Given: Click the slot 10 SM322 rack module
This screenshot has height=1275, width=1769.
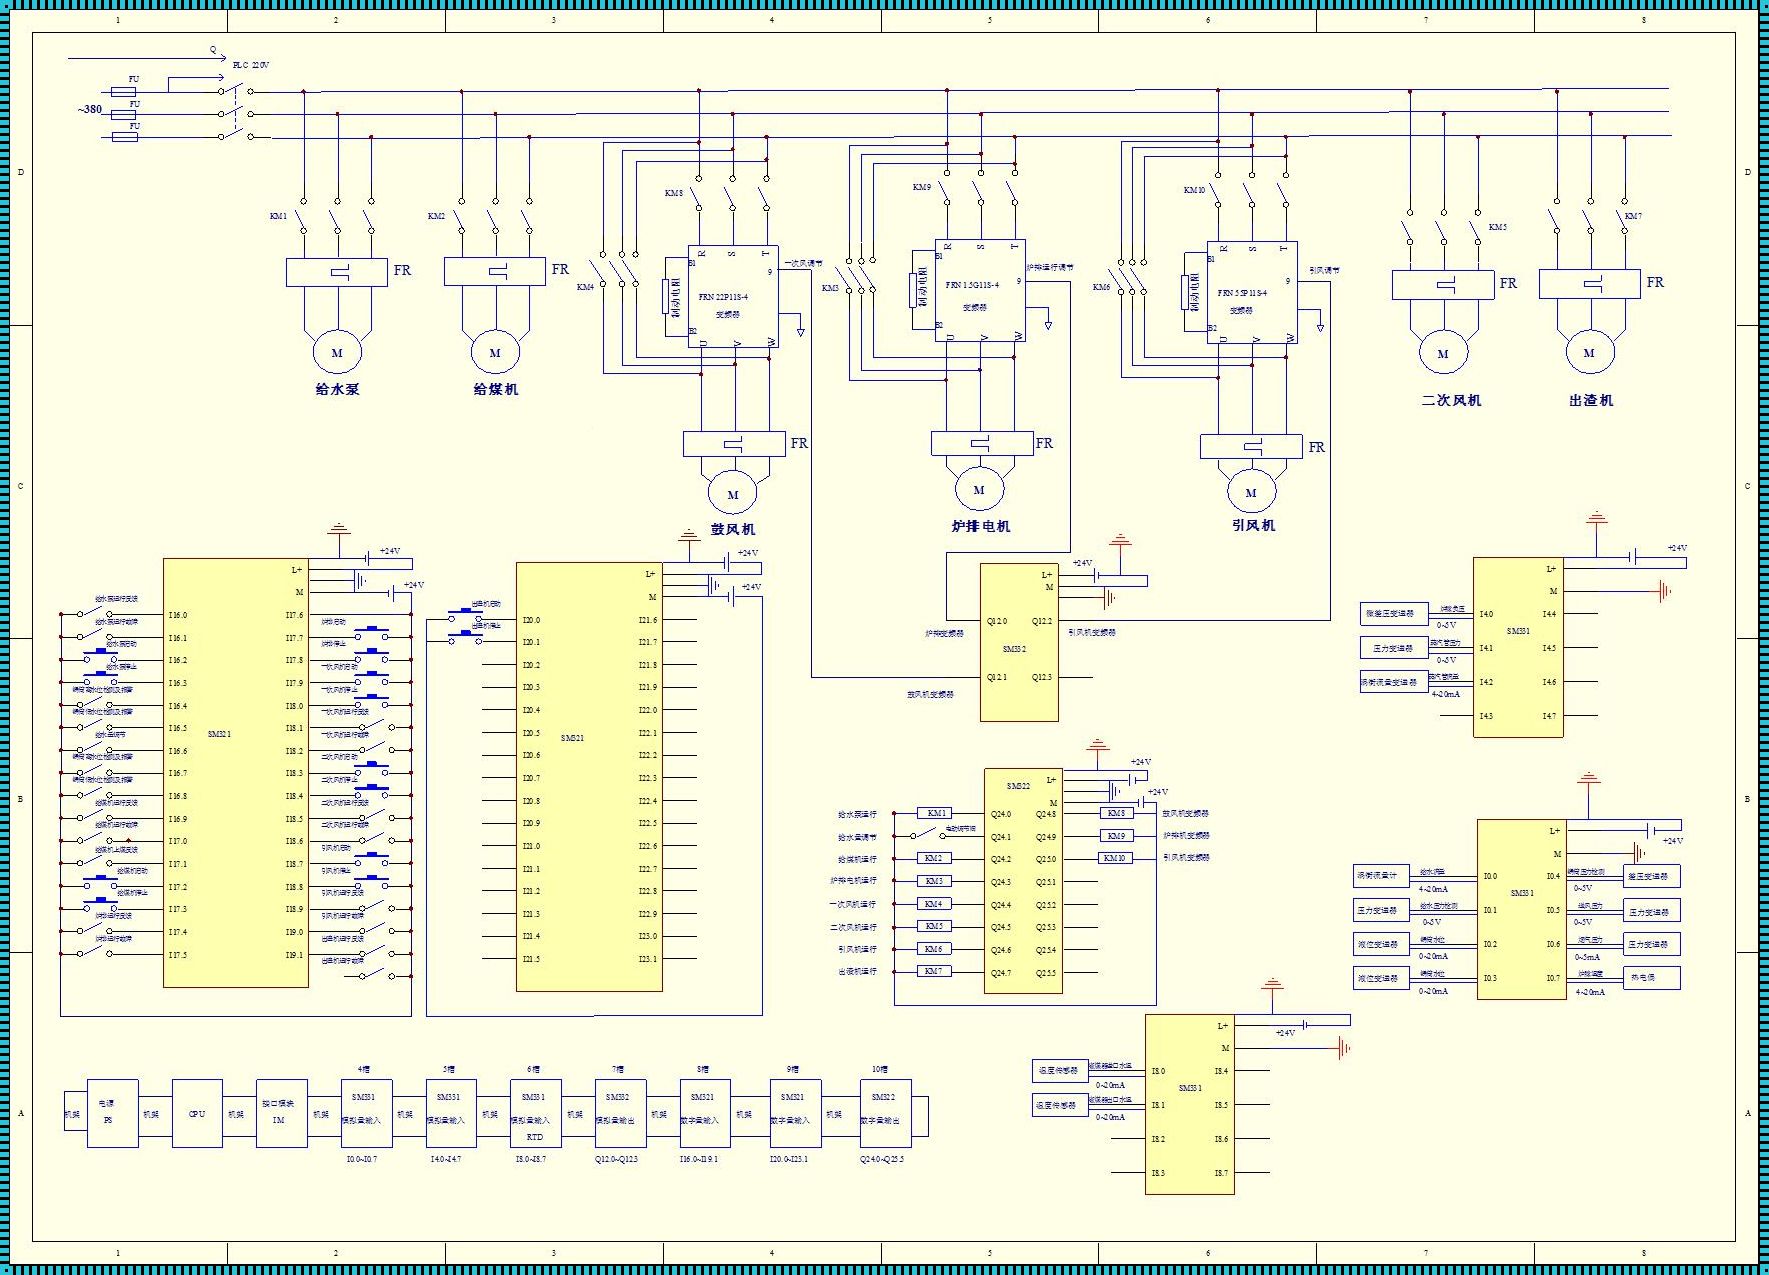Looking at the screenshot, I should click(885, 1113).
